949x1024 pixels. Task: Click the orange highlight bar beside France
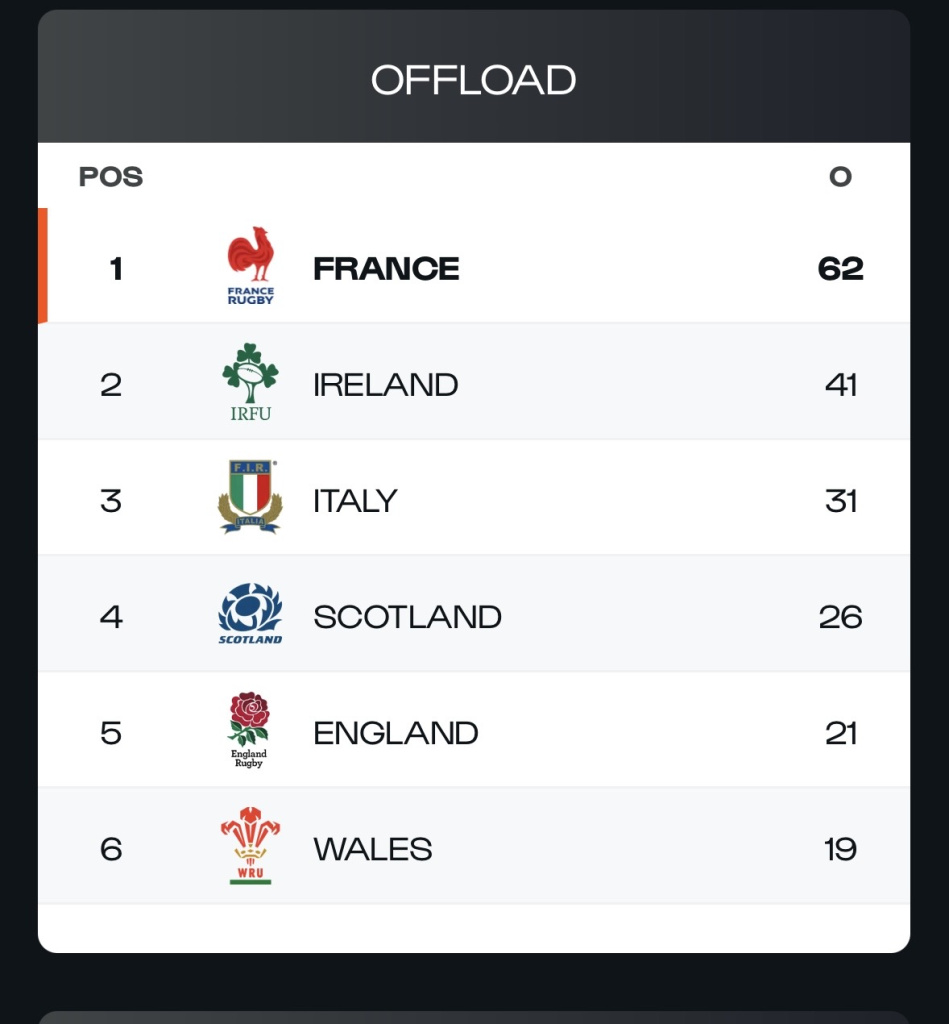[43, 266]
